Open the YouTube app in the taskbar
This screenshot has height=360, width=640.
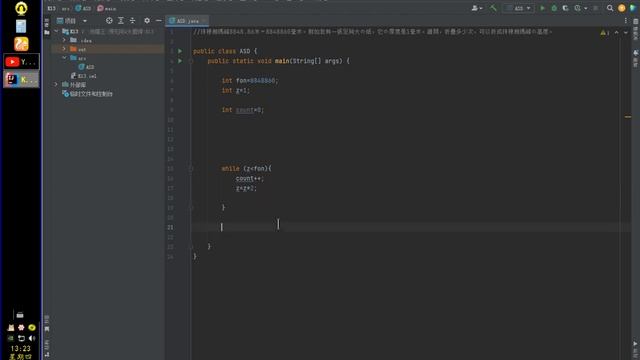point(22,62)
